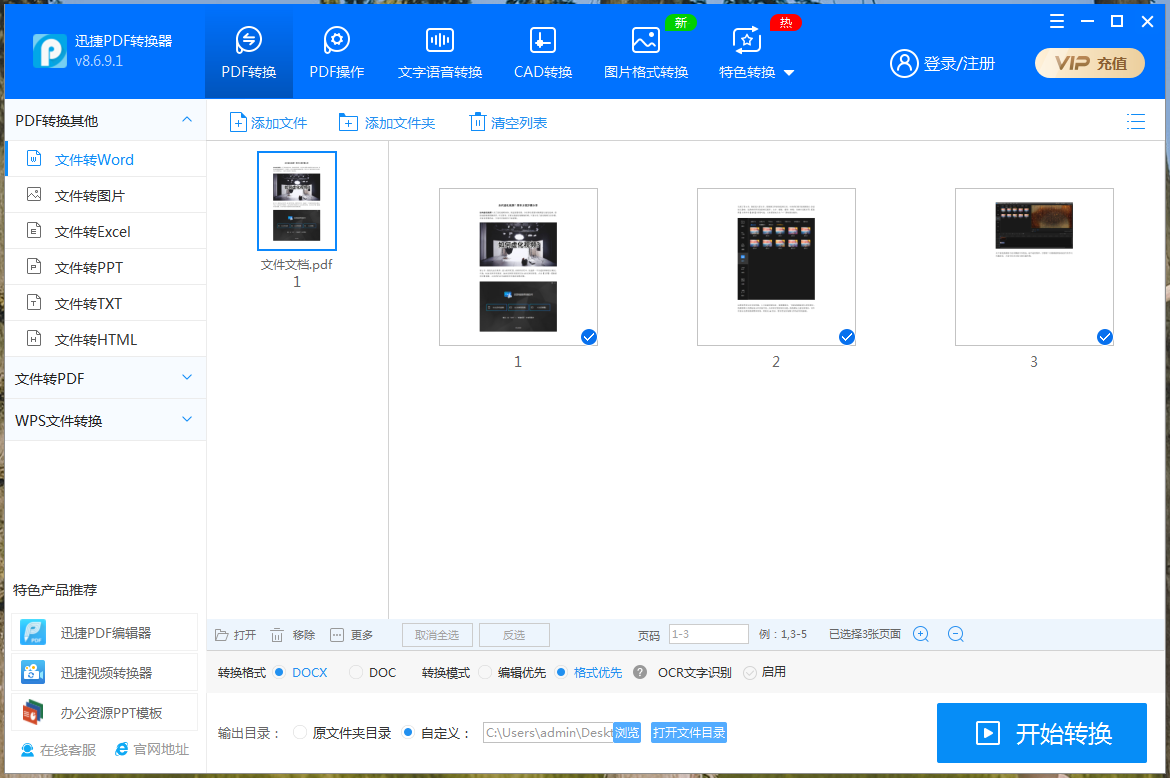Image resolution: width=1170 pixels, height=778 pixels.
Task: Select 文件转TXT in sidebar
Action: click(x=105, y=303)
